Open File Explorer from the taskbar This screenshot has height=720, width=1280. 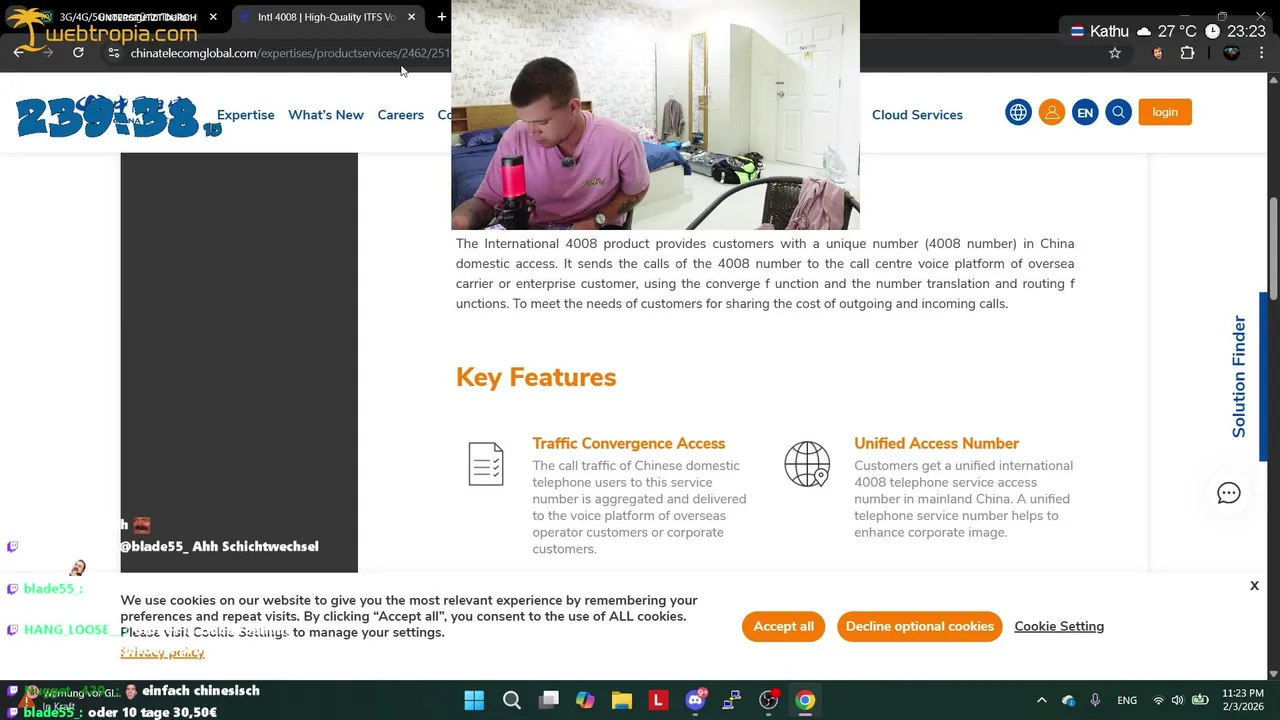coord(622,700)
